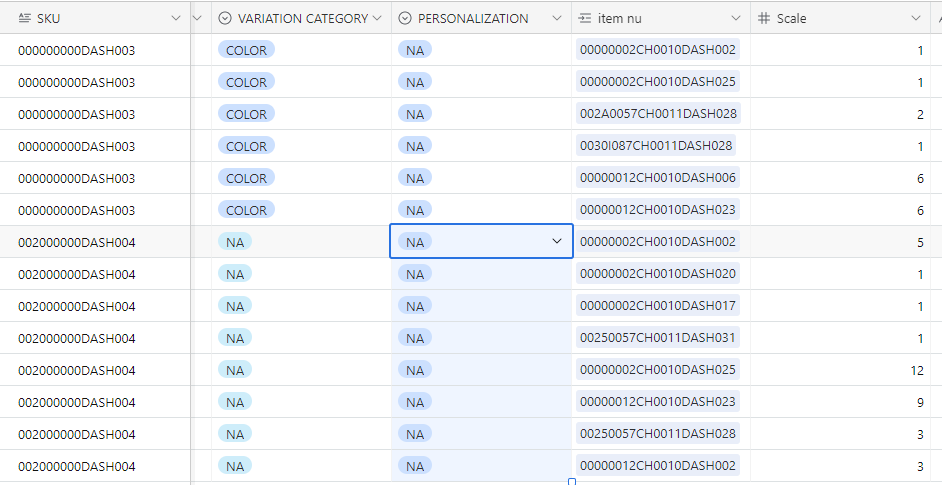Select the Scale column header
This screenshot has width=942, height=485.
tap(840, 18)
